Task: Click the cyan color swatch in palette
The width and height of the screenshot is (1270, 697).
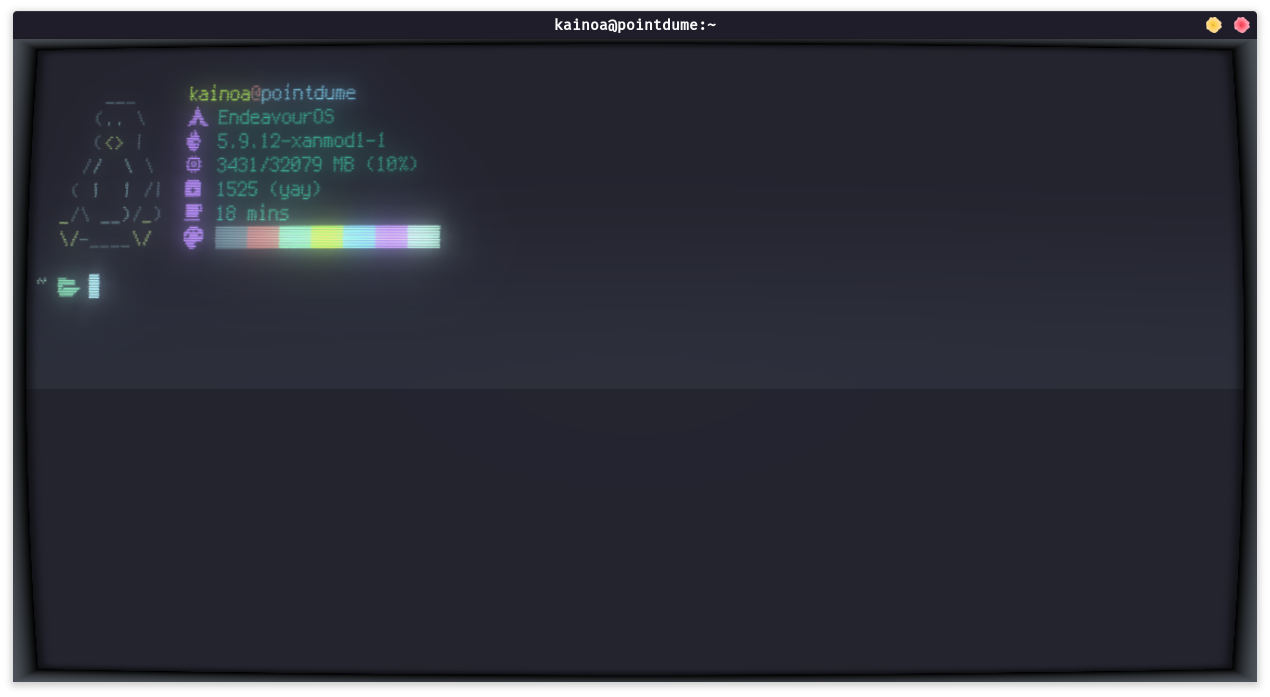Action: tap(359, 237)
